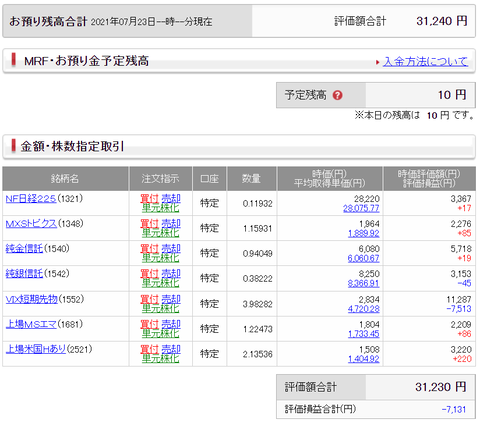Open NF日経225 (1321) stock link
The width and height of the screenshot is (480, 423).
tap(31, 199)
